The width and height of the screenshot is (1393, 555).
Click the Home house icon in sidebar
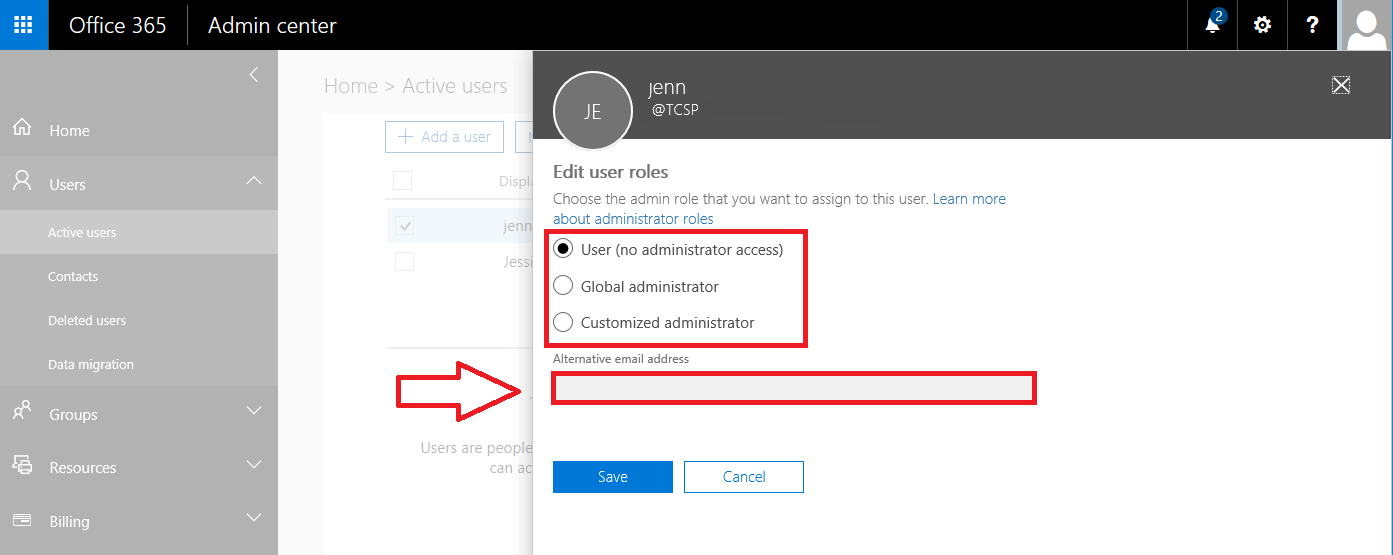pyautogui.click(x=22, y=130)
